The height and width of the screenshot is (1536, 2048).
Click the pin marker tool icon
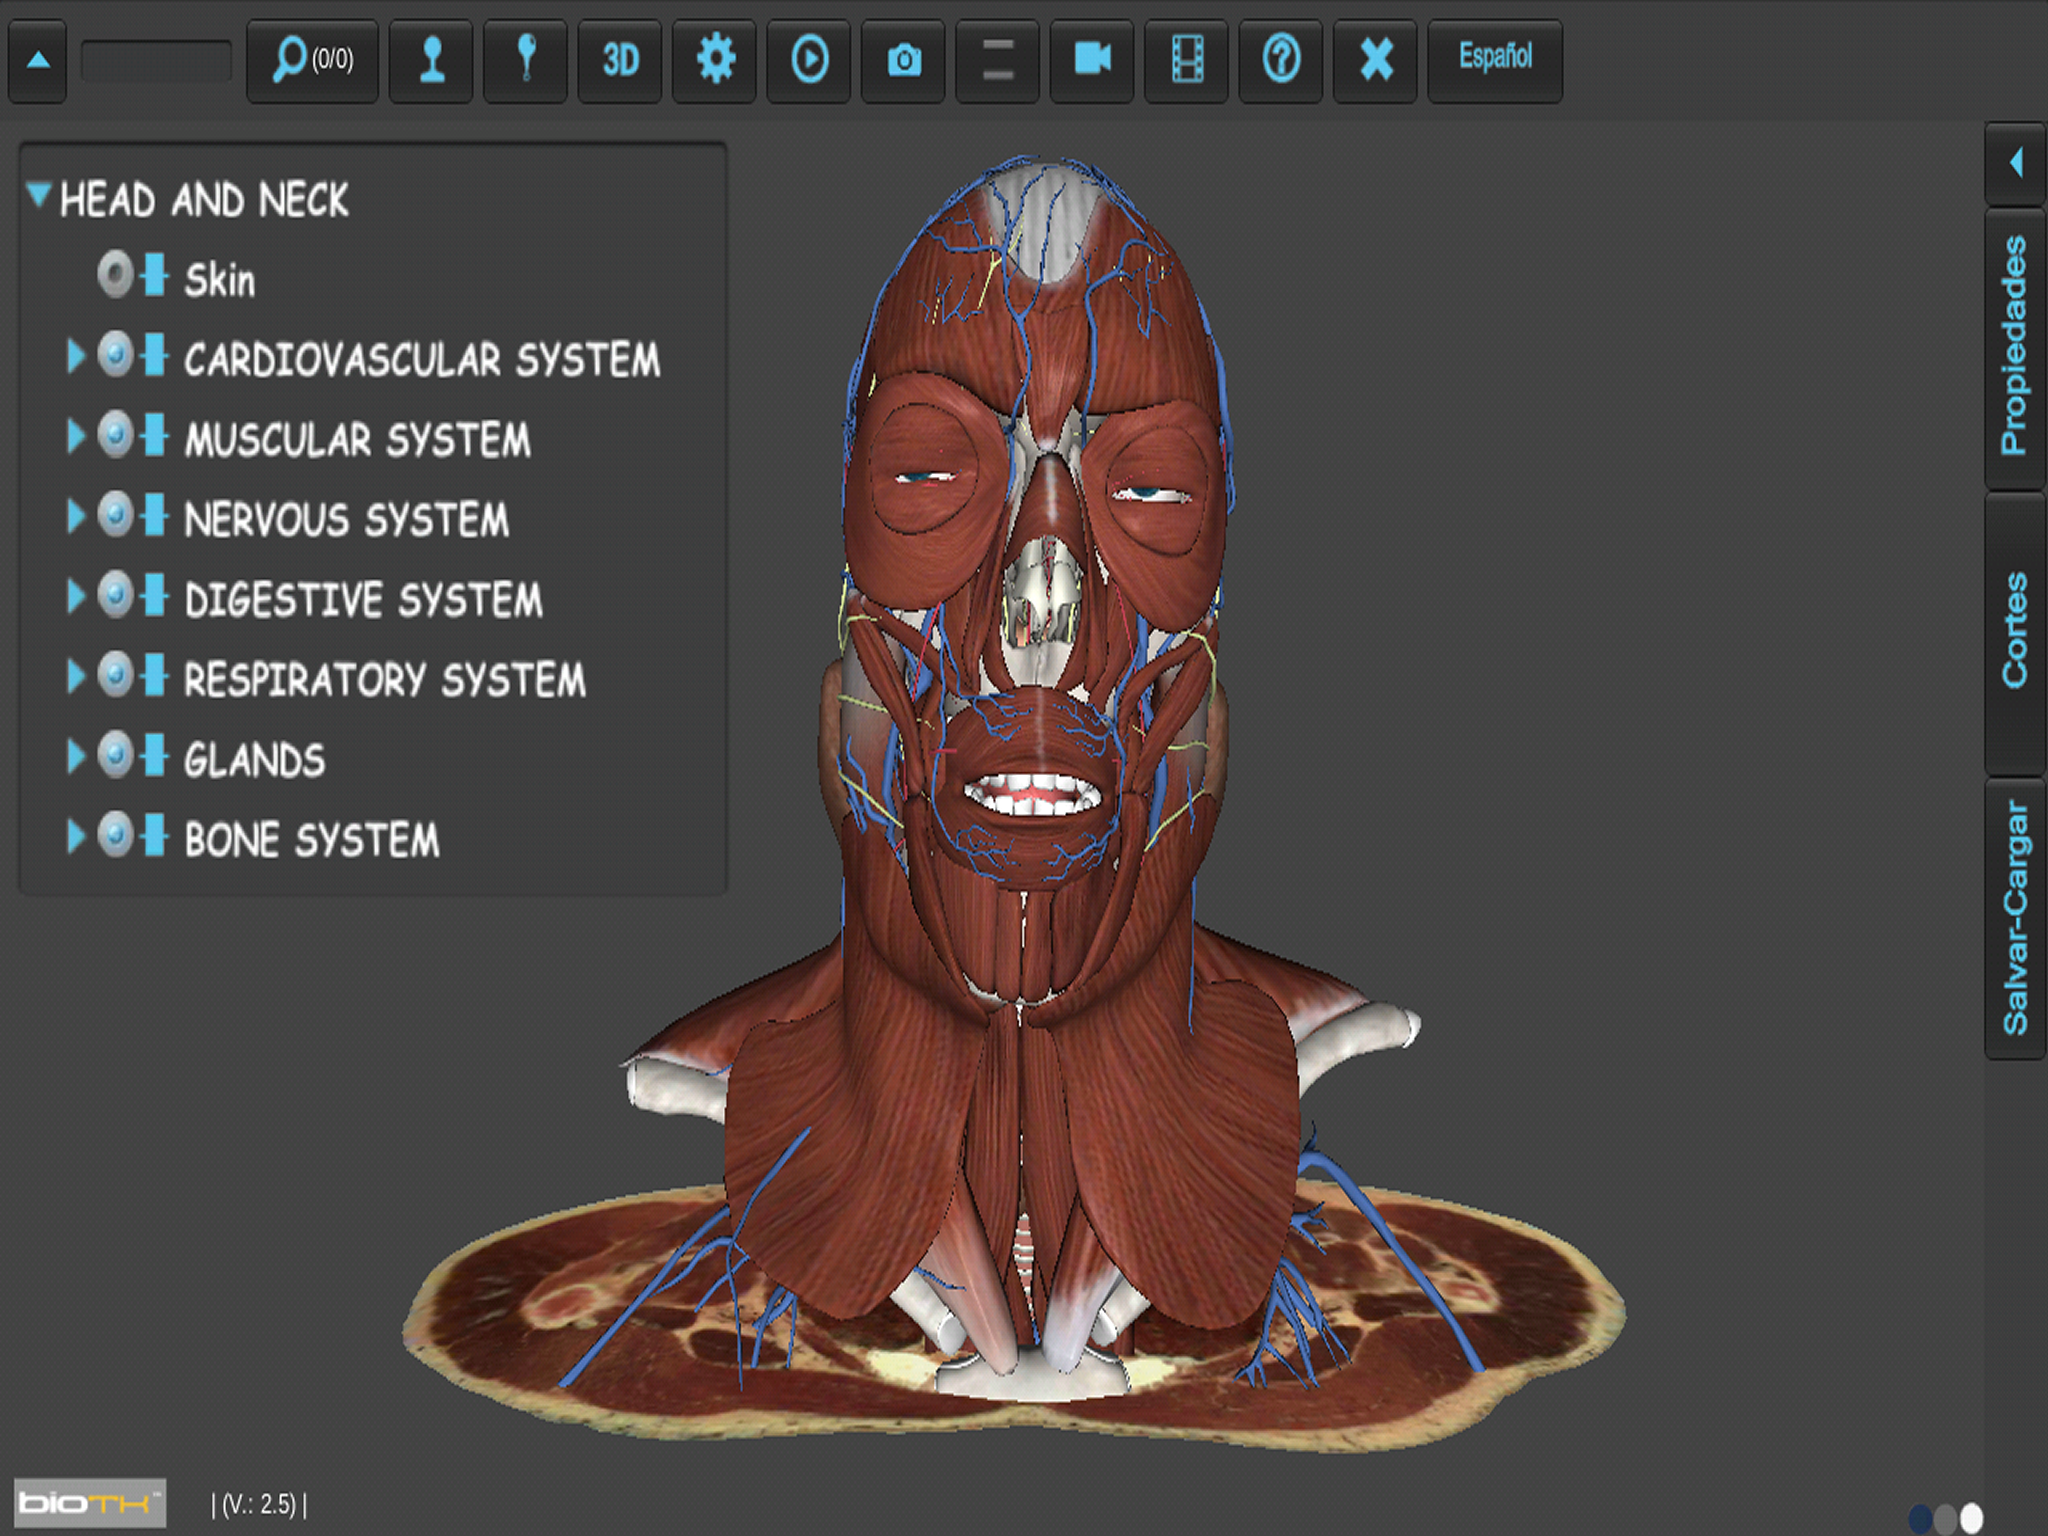pos(526,60)
